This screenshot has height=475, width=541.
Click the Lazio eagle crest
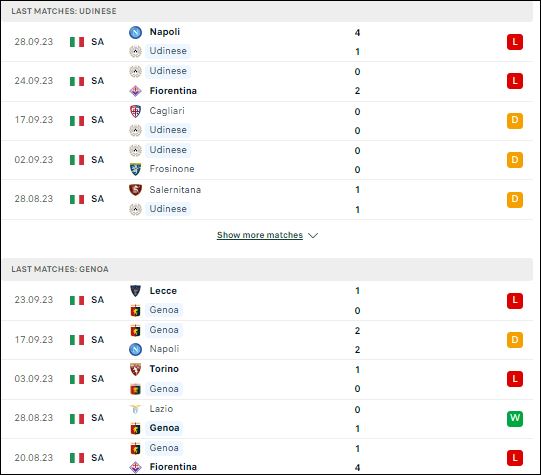[x=135, y=409]
